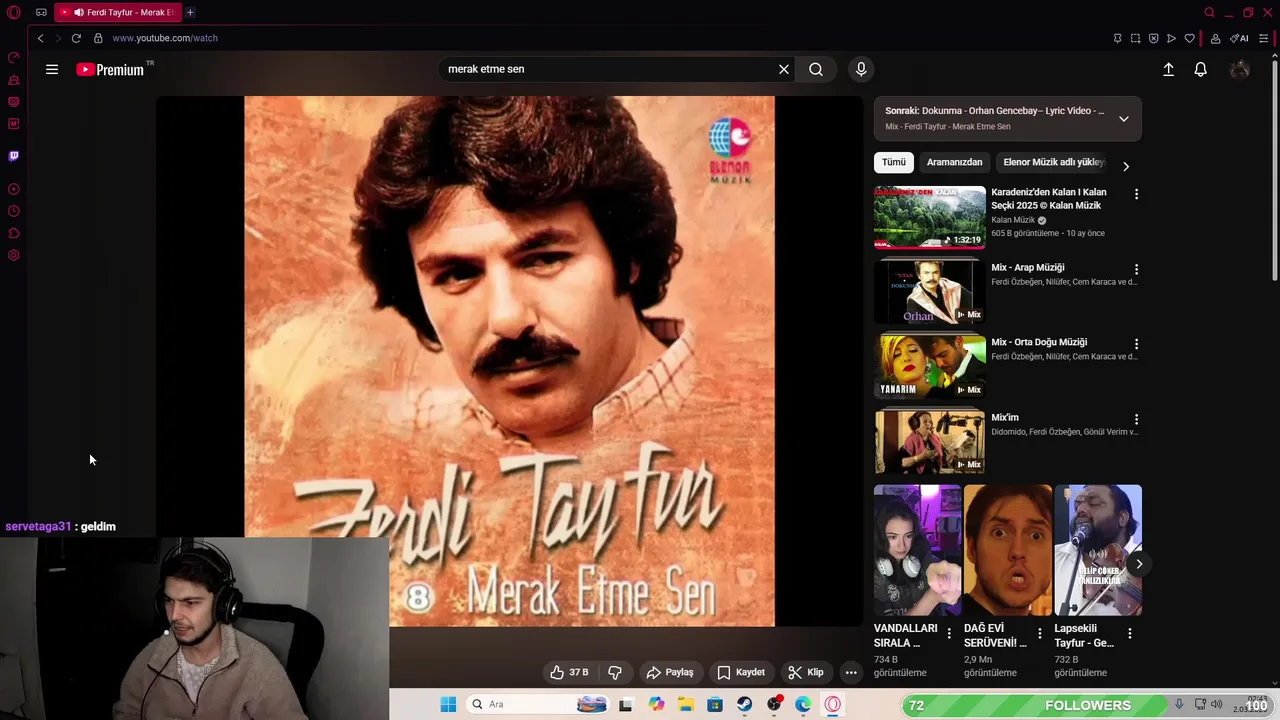Viewport: 1280px width, 720px height.
Task: Take snapshot with capture icon
Action: pos(1135,38)
